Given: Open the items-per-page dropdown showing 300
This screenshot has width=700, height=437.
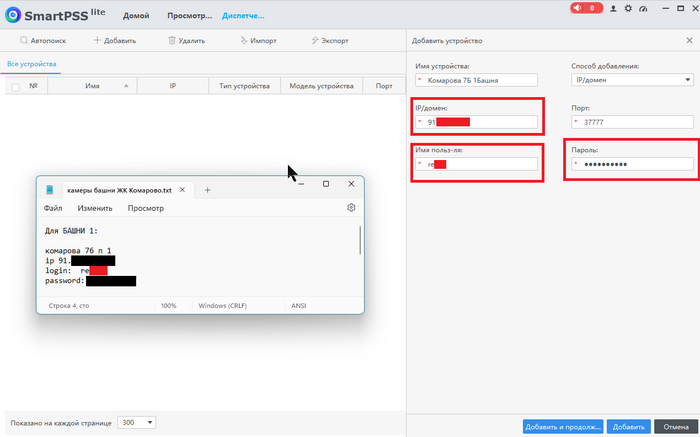Looking at the screenshot, I should tap(137, 422).
